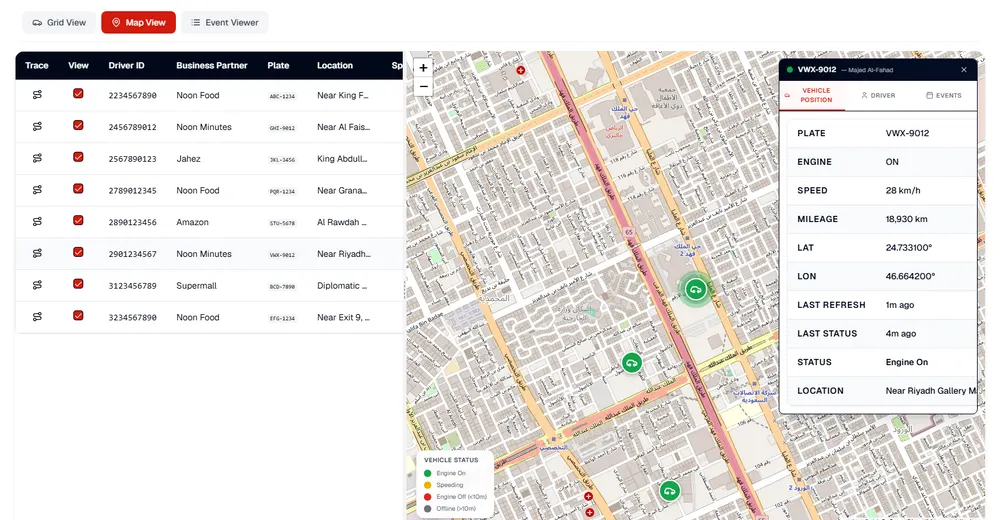Open the Events tab in popup

click(x=943, y=95)
